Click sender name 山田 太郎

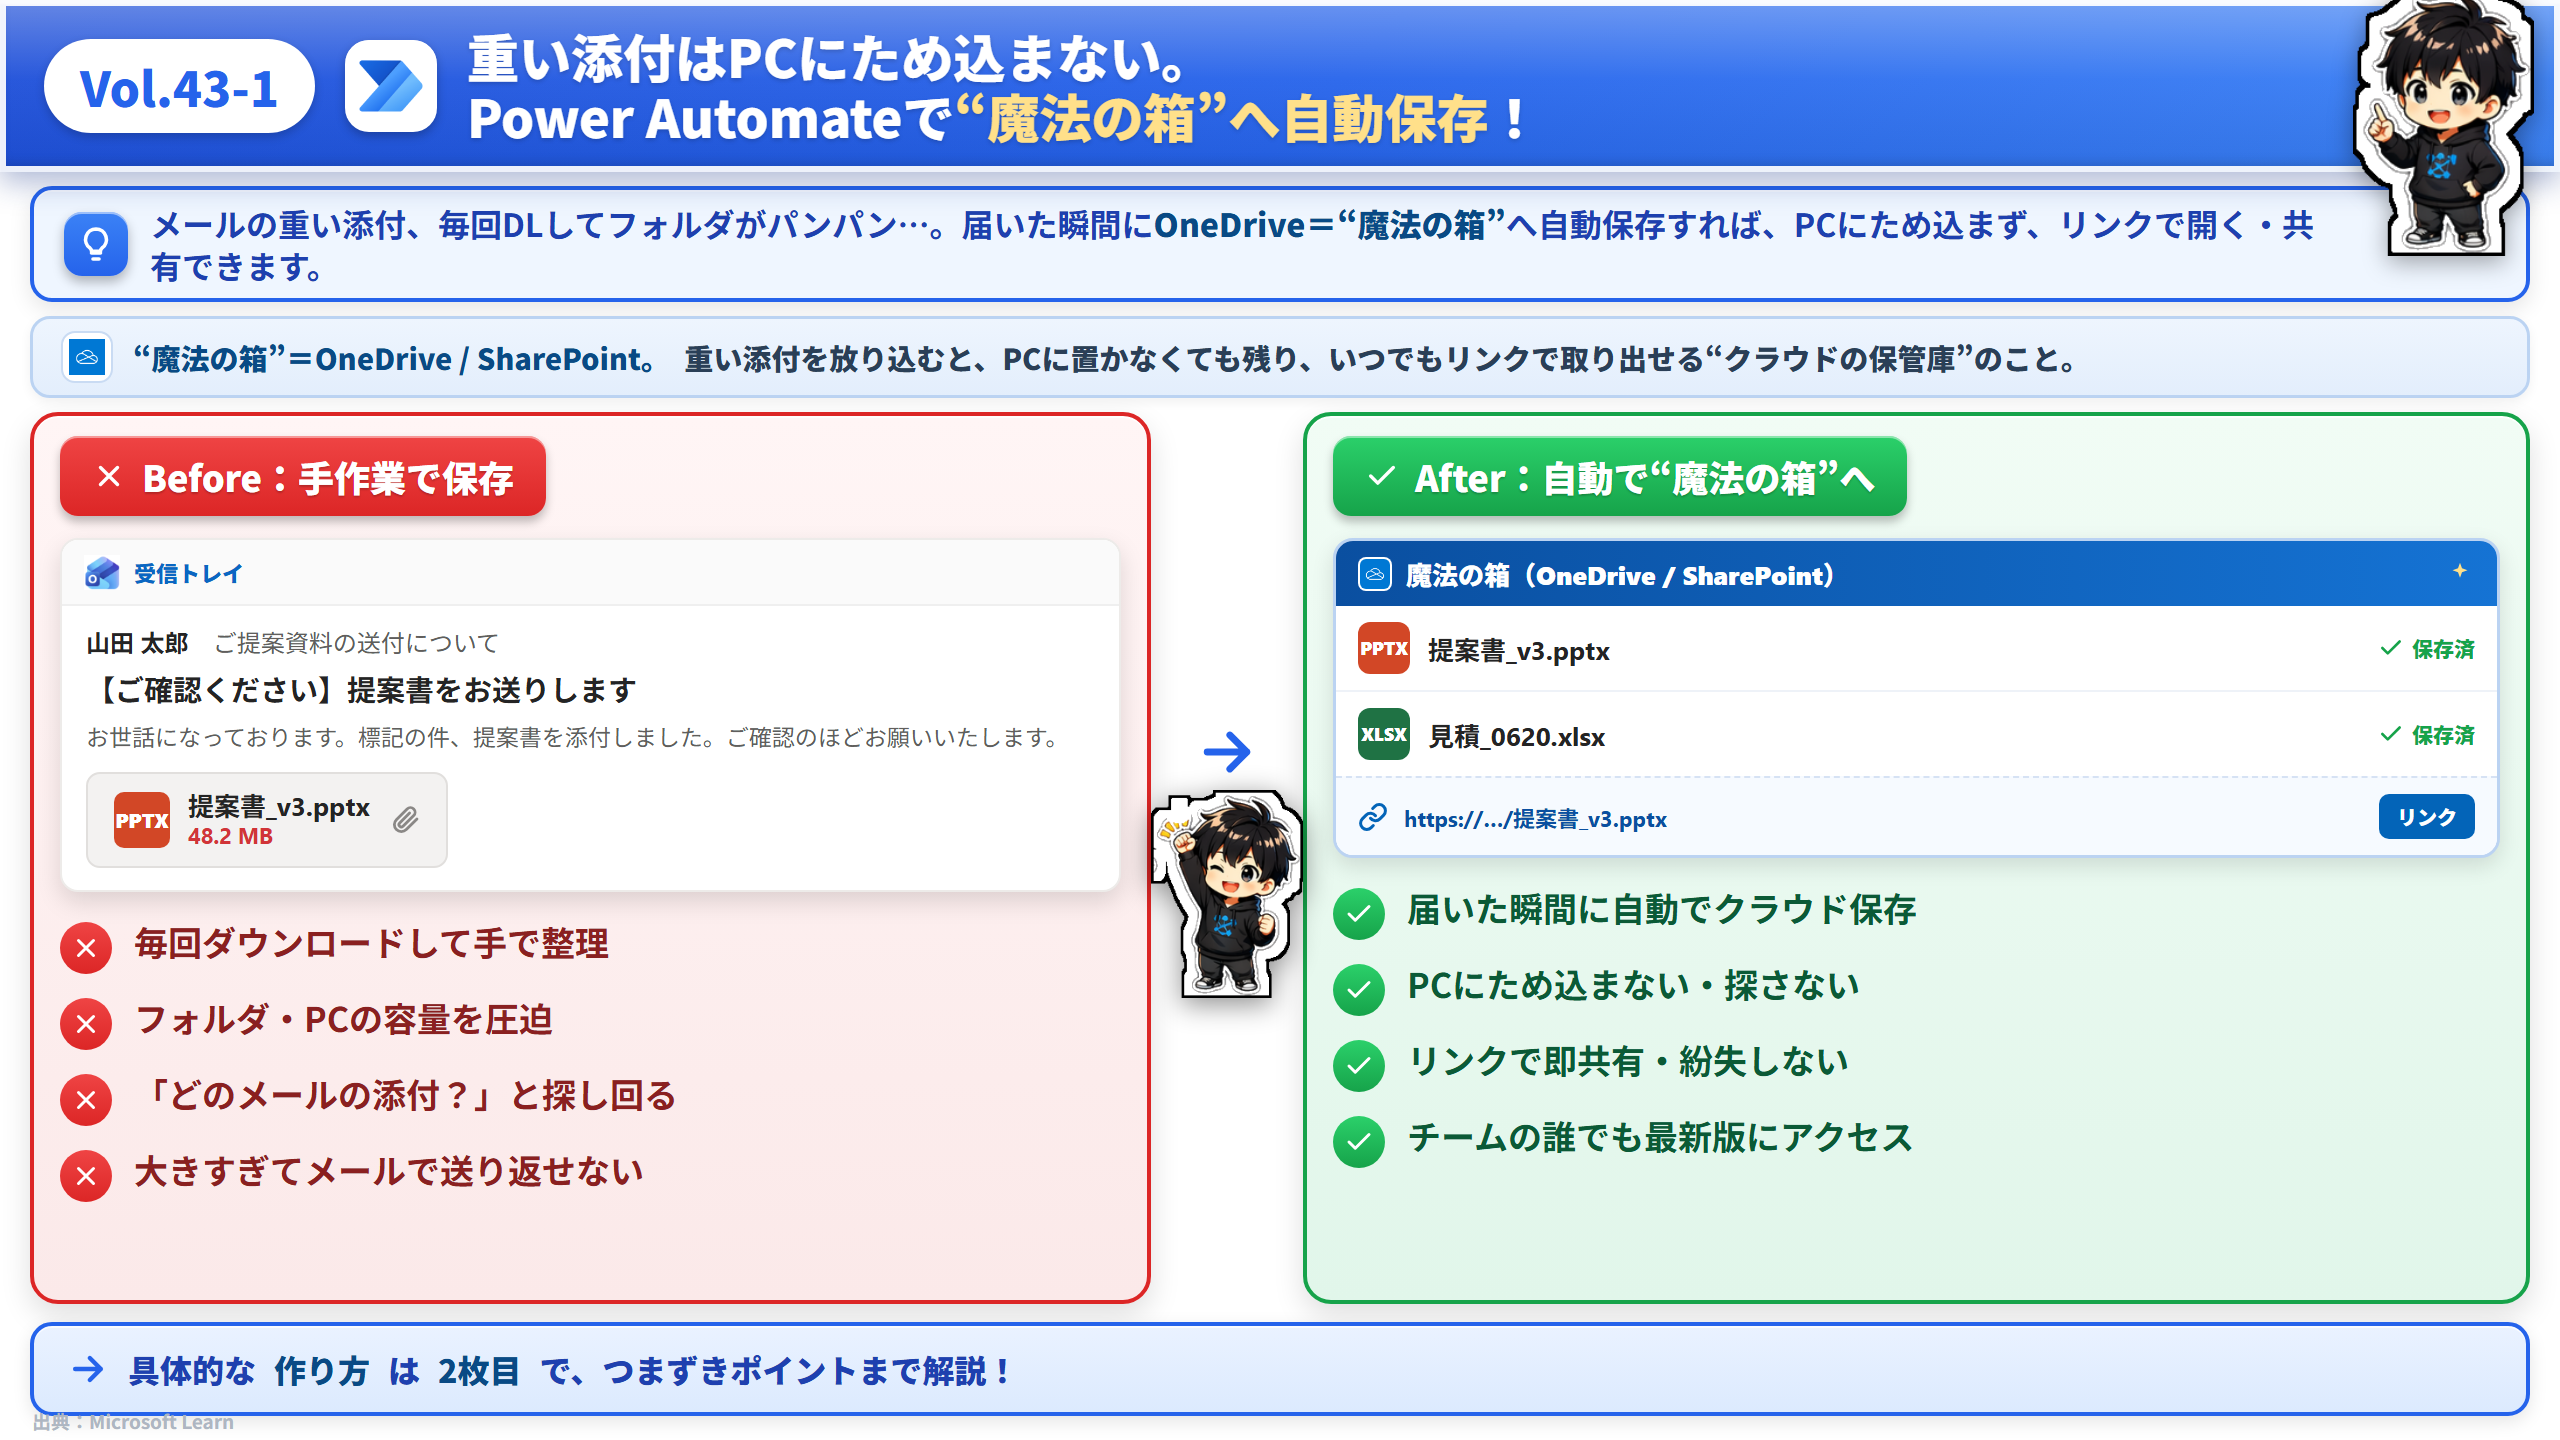point(137,643)
